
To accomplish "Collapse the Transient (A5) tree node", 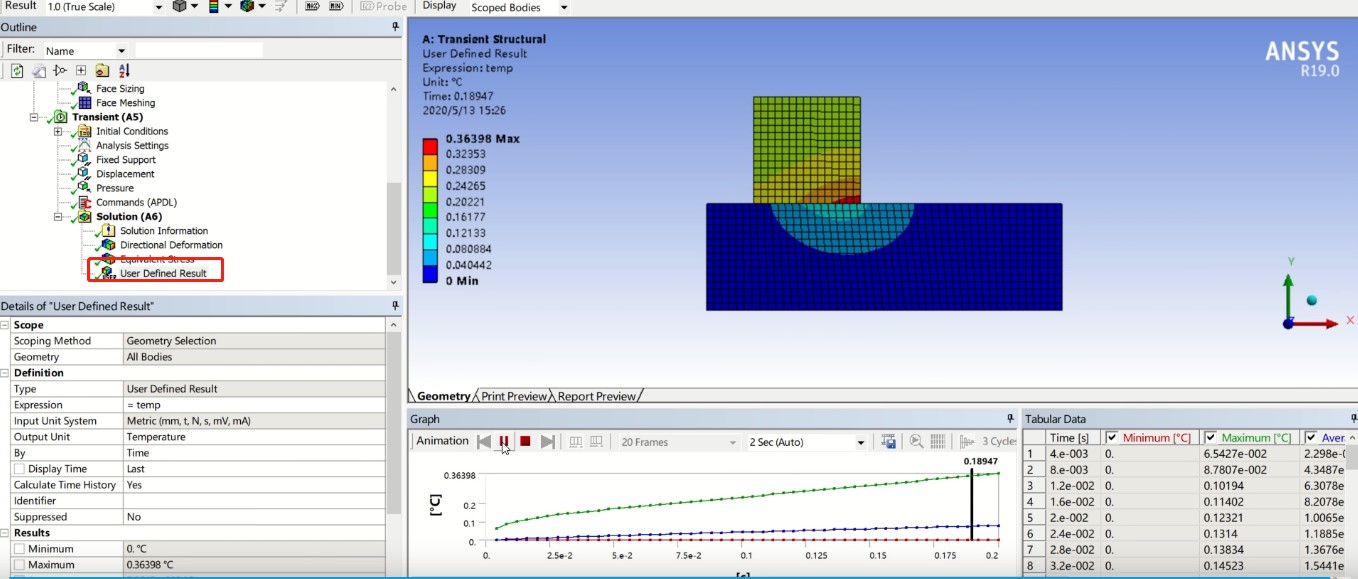I will [x=34, y=117].
